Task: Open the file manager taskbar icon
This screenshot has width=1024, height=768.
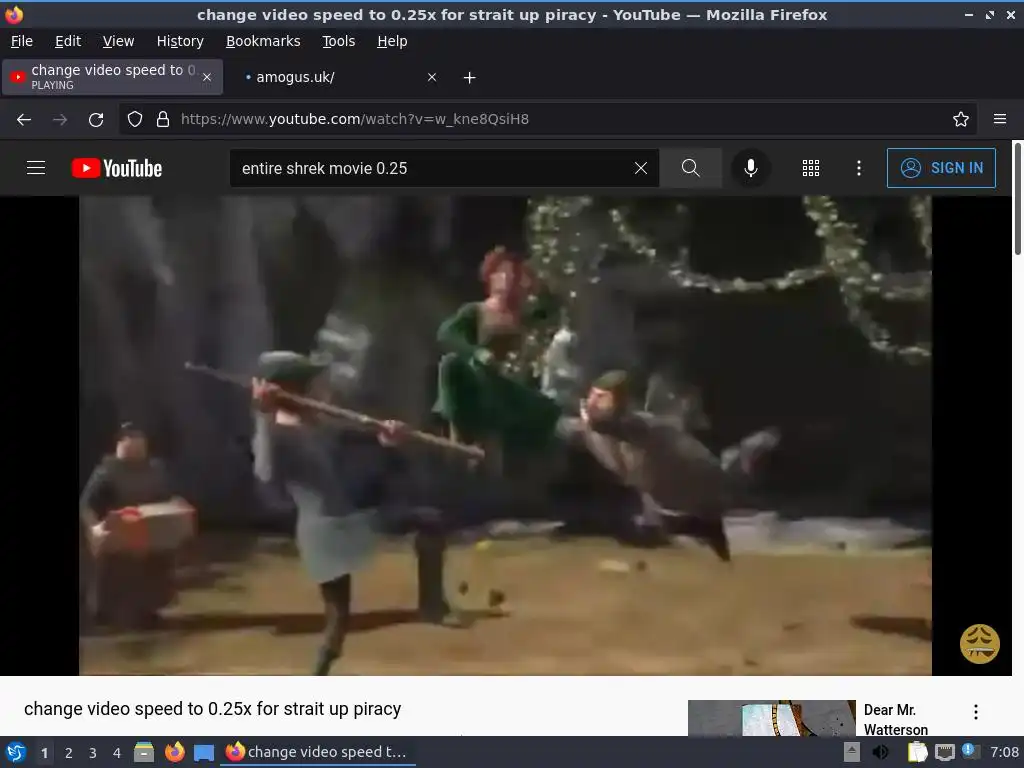Action: click(x=144, y=752)
